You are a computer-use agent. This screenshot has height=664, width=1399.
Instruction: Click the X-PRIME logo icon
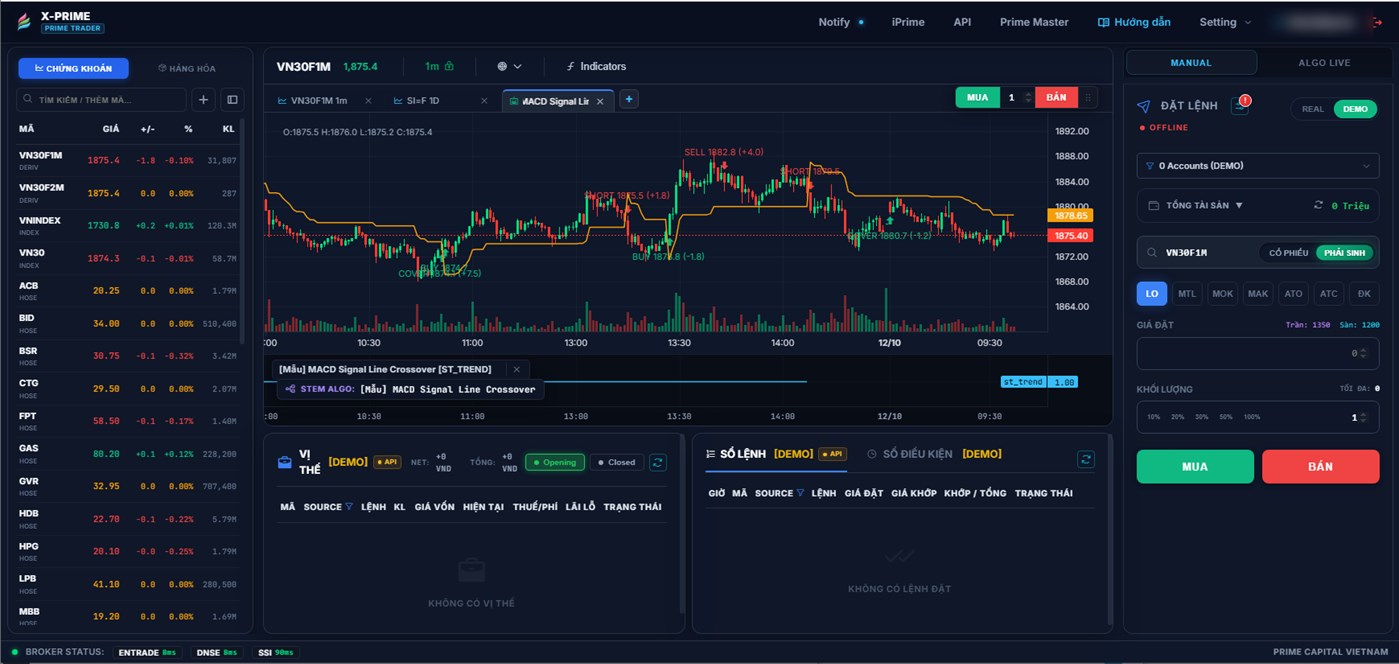[24, 22]
